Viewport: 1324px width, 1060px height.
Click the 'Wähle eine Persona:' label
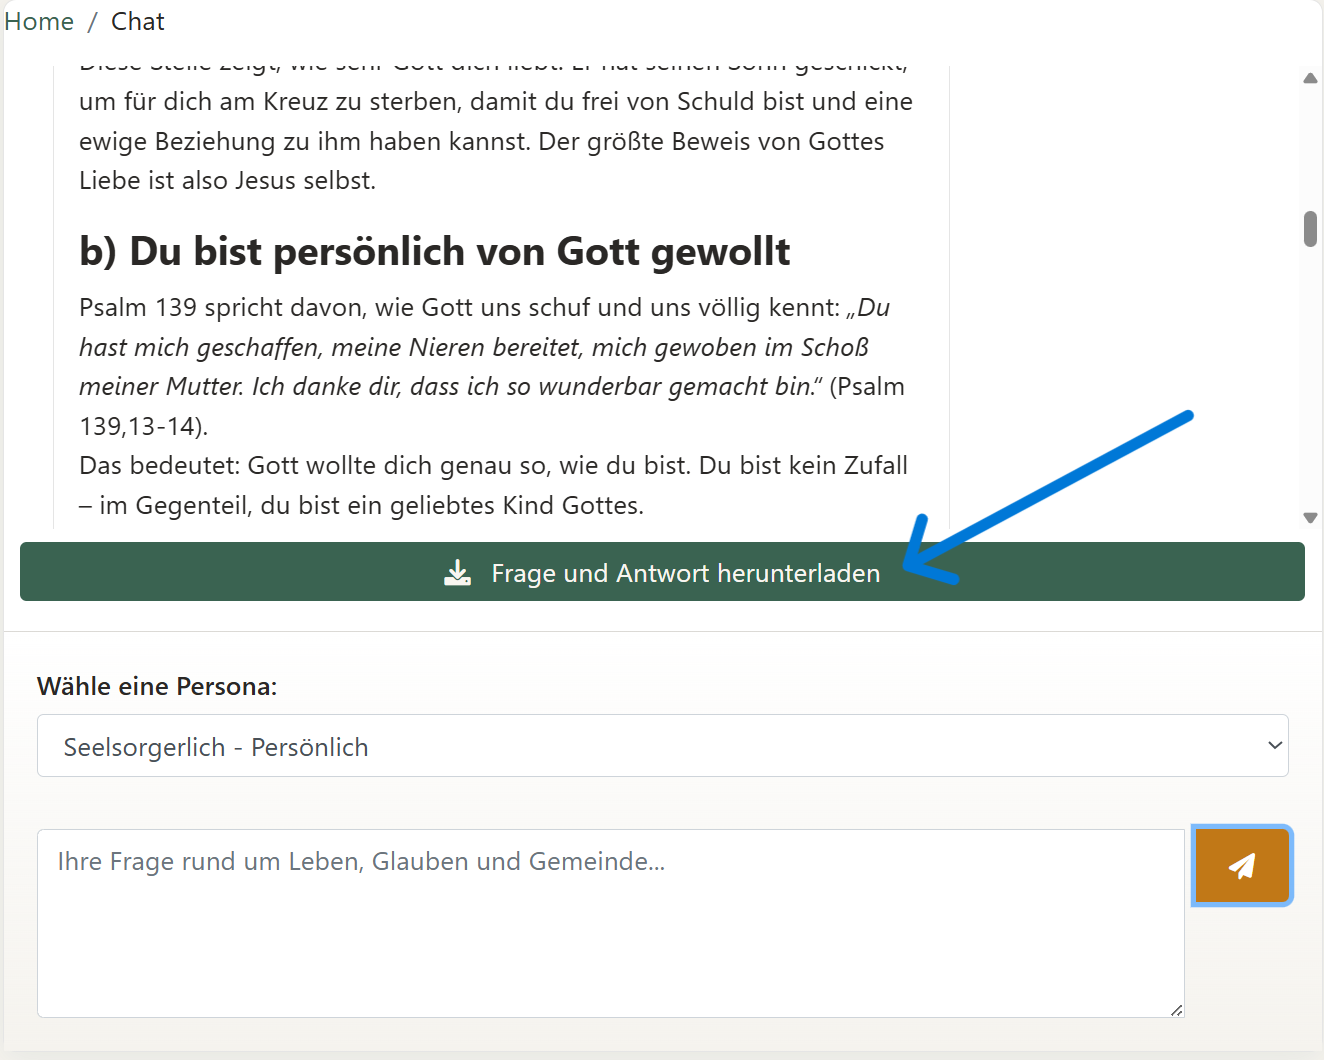pos(156,686)
